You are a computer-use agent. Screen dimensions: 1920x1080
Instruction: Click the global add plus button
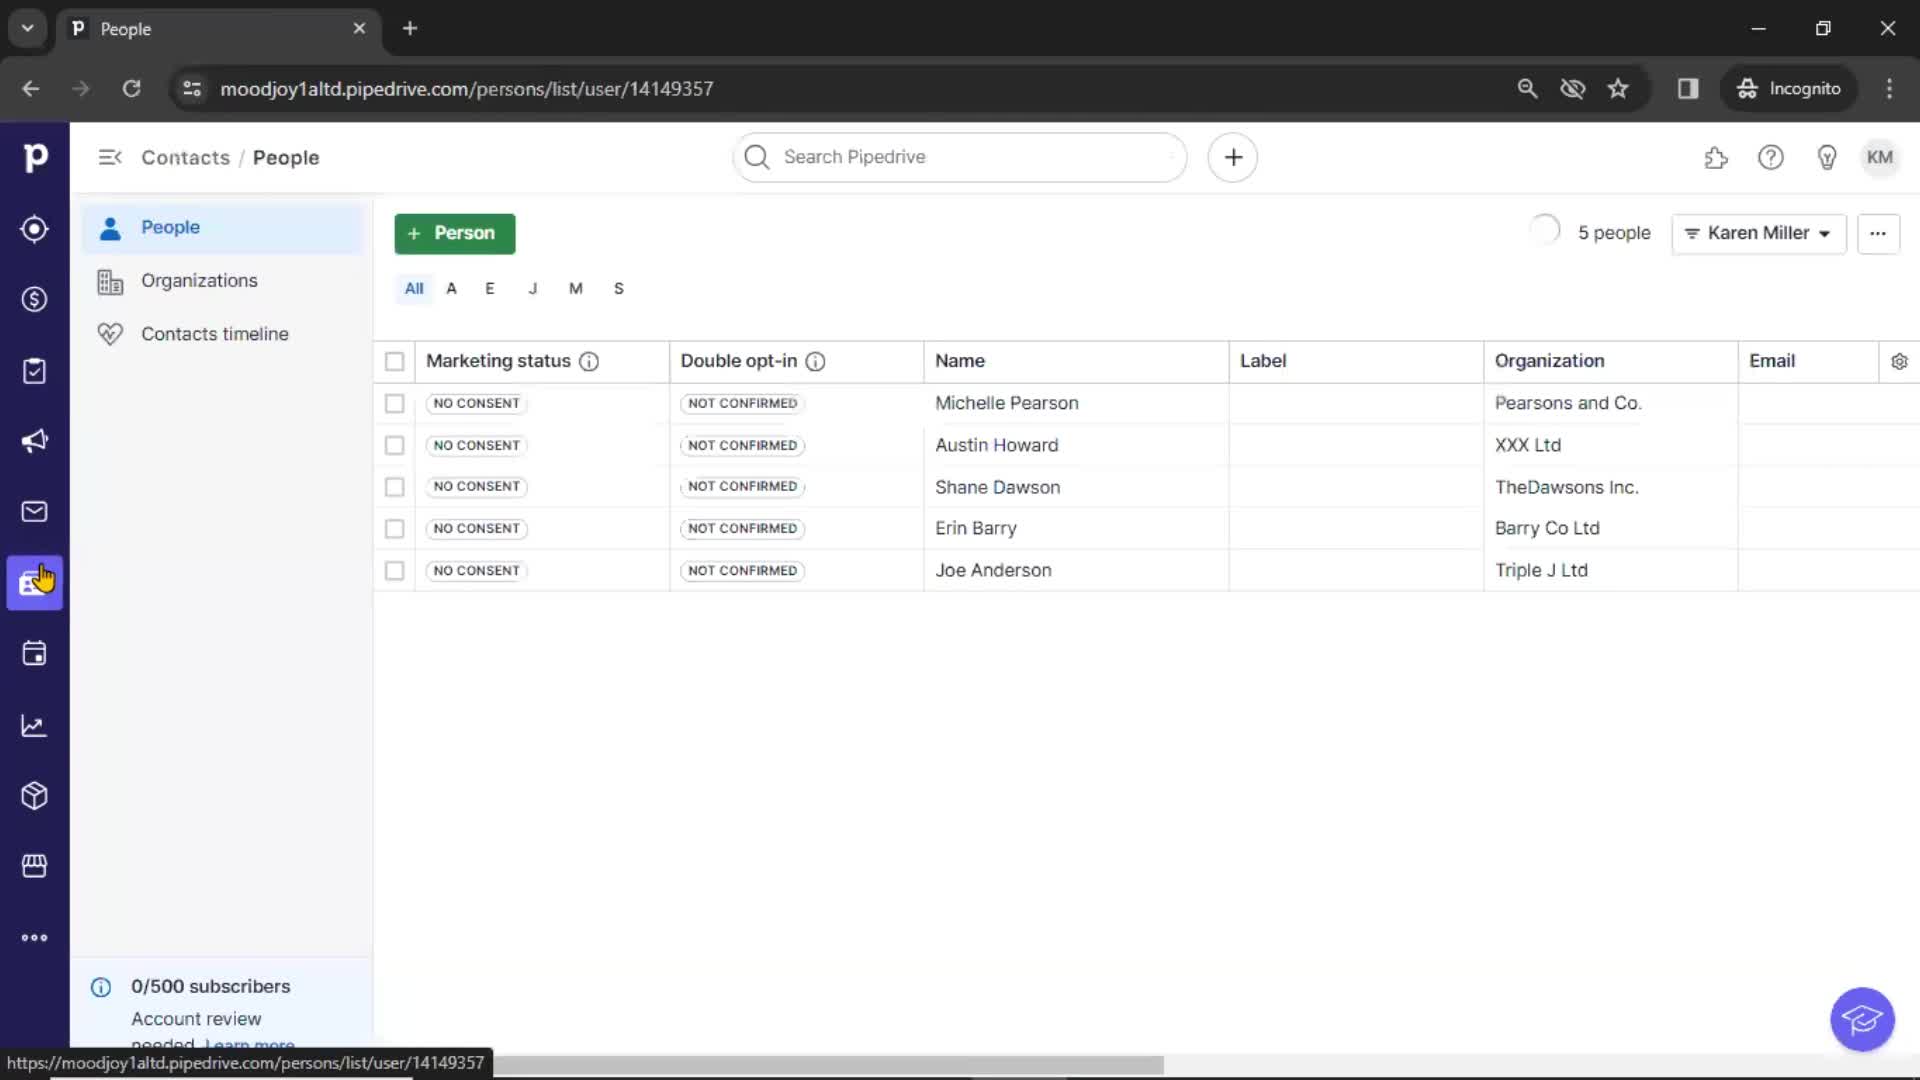click(x=1233, y=157)
